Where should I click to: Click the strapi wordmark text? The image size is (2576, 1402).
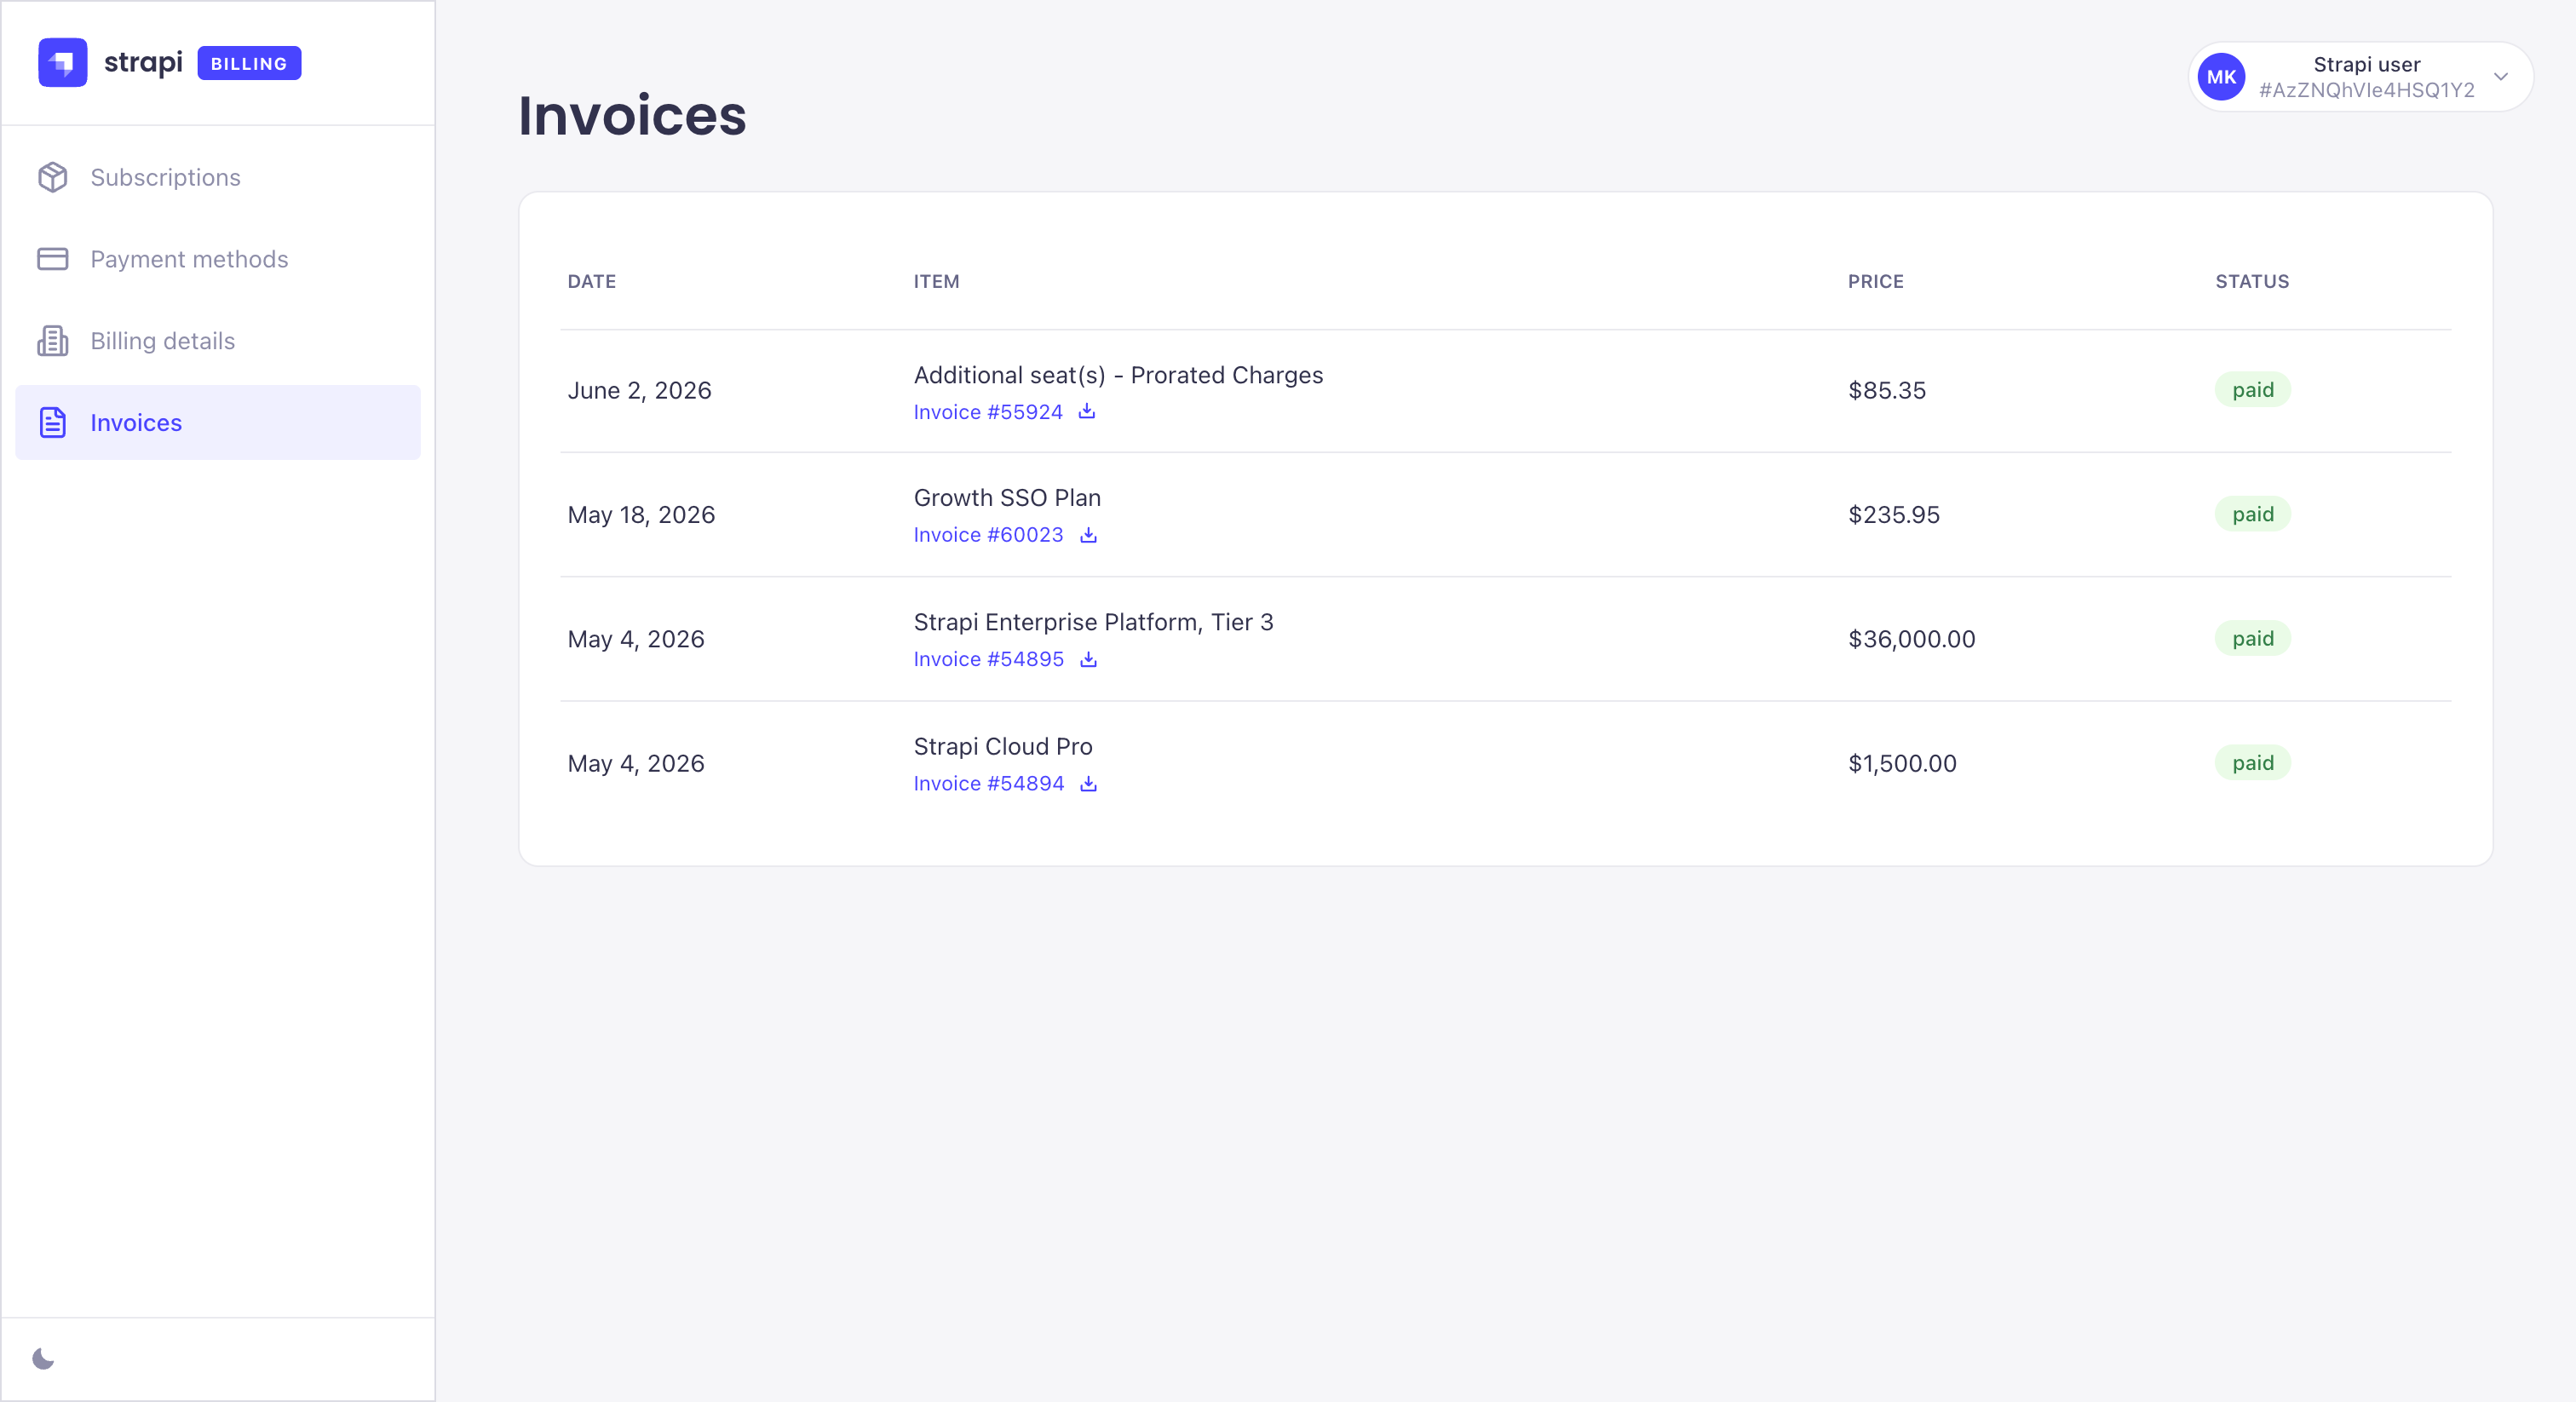143,63
